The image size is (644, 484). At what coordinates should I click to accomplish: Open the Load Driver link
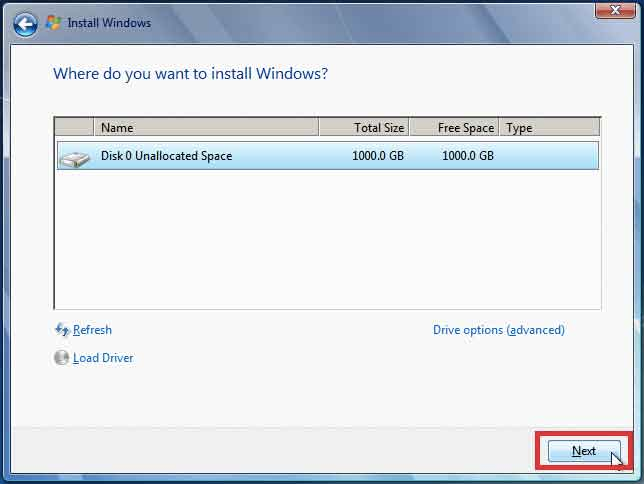pos(103,358)
